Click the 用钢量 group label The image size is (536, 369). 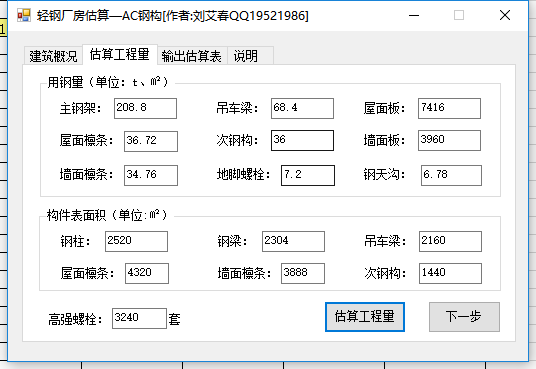[108, 82]
